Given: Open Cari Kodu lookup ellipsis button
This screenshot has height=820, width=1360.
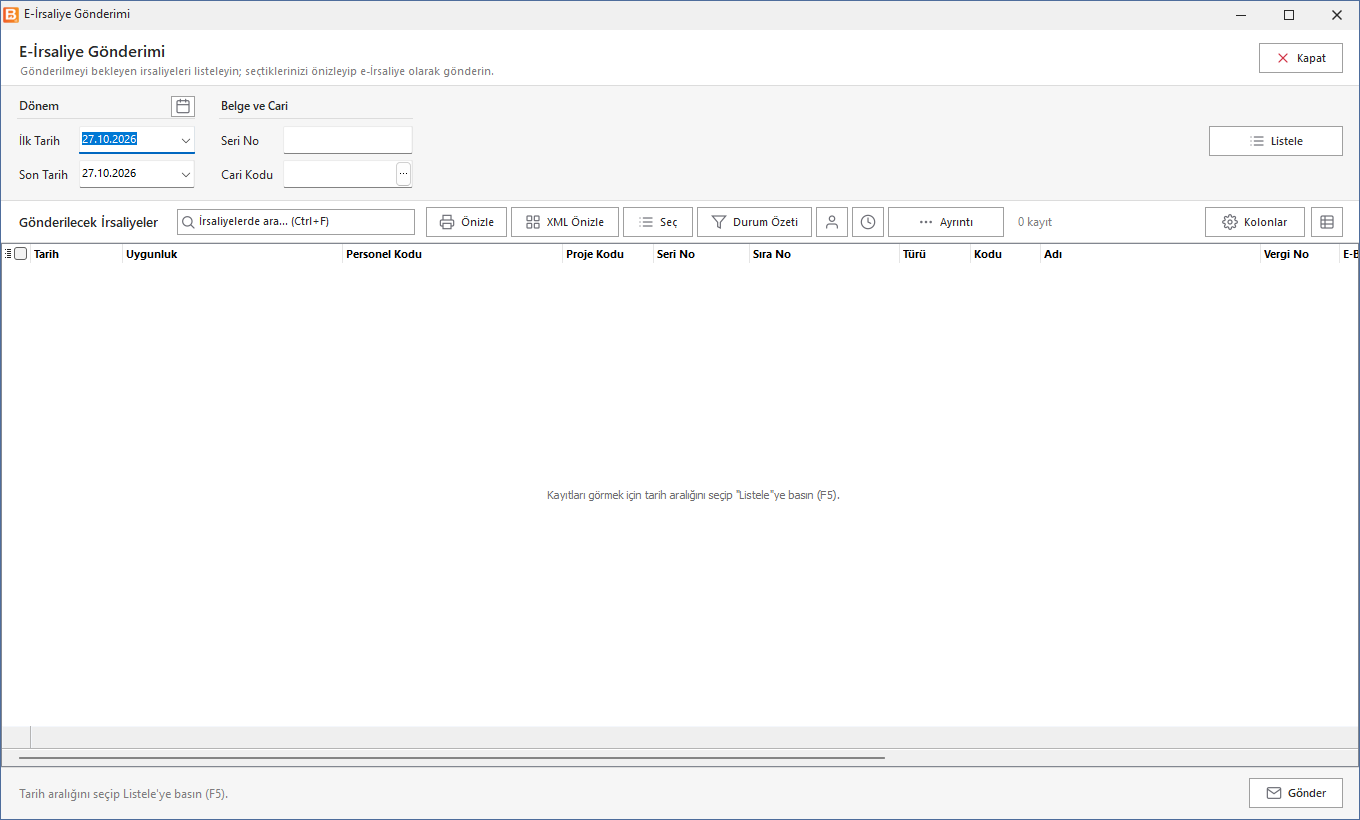Looking at the screenshot, I should (404, 174).
